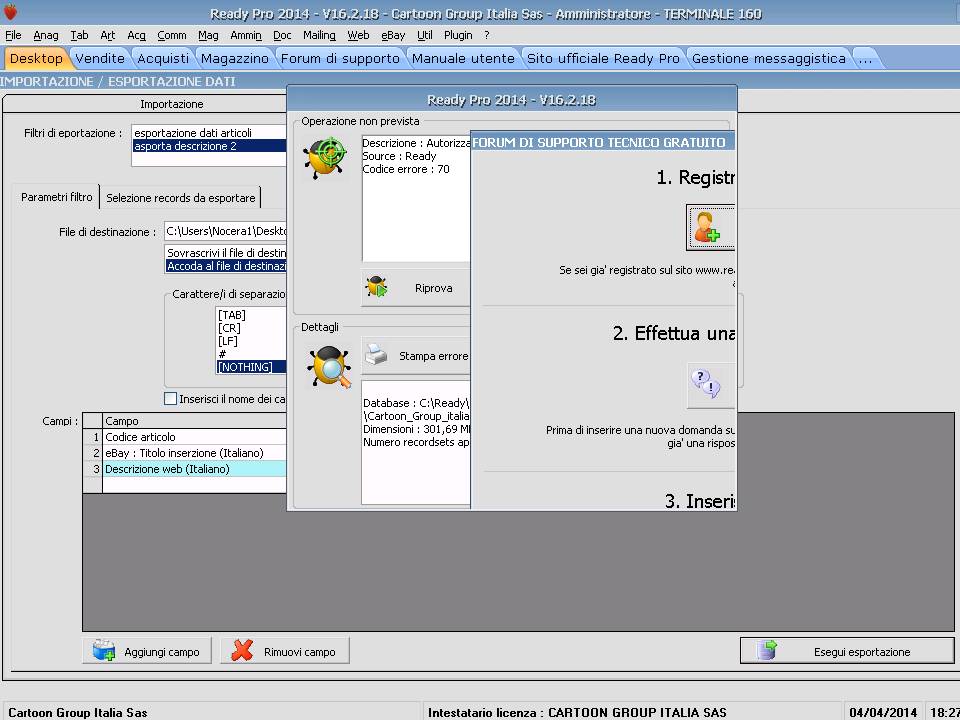The width and height of the screenshot is (960, 720).
Task: Switch to the Desktop tab
Action: tap(36, 58)
